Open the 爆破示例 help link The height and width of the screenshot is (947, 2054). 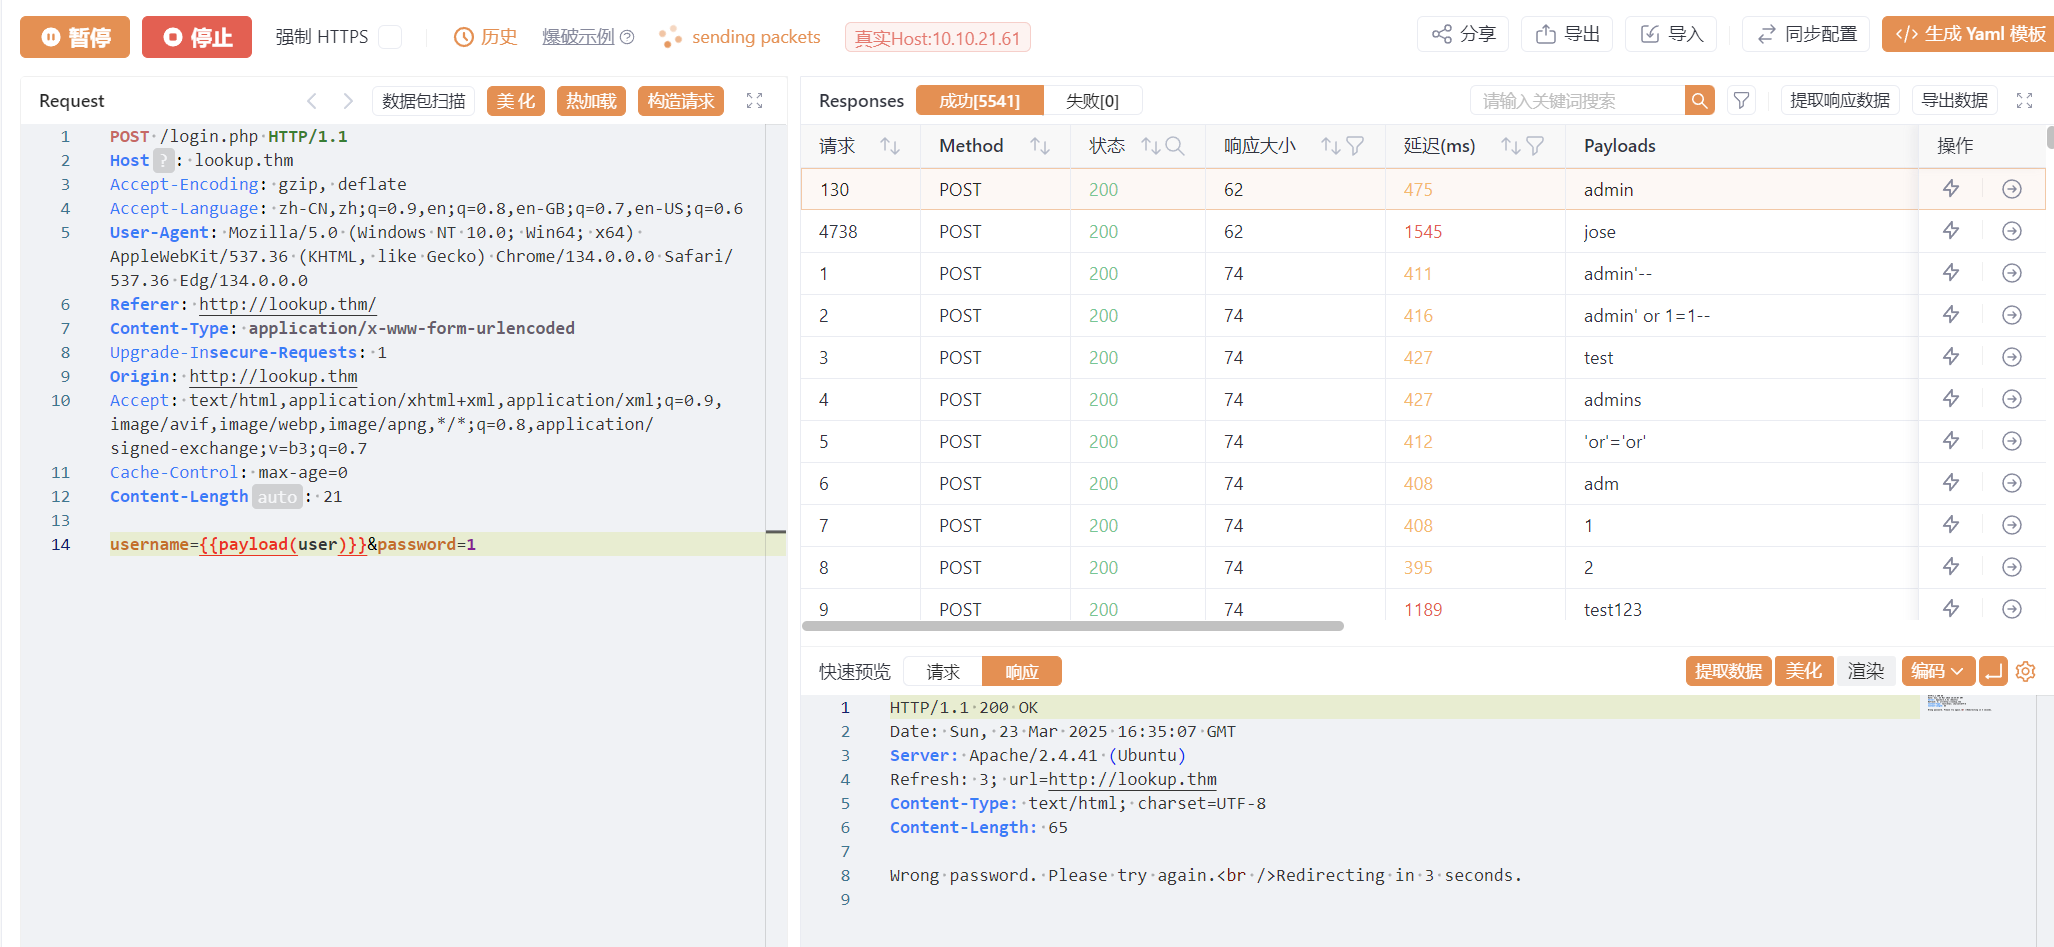[x=588, y=37]
